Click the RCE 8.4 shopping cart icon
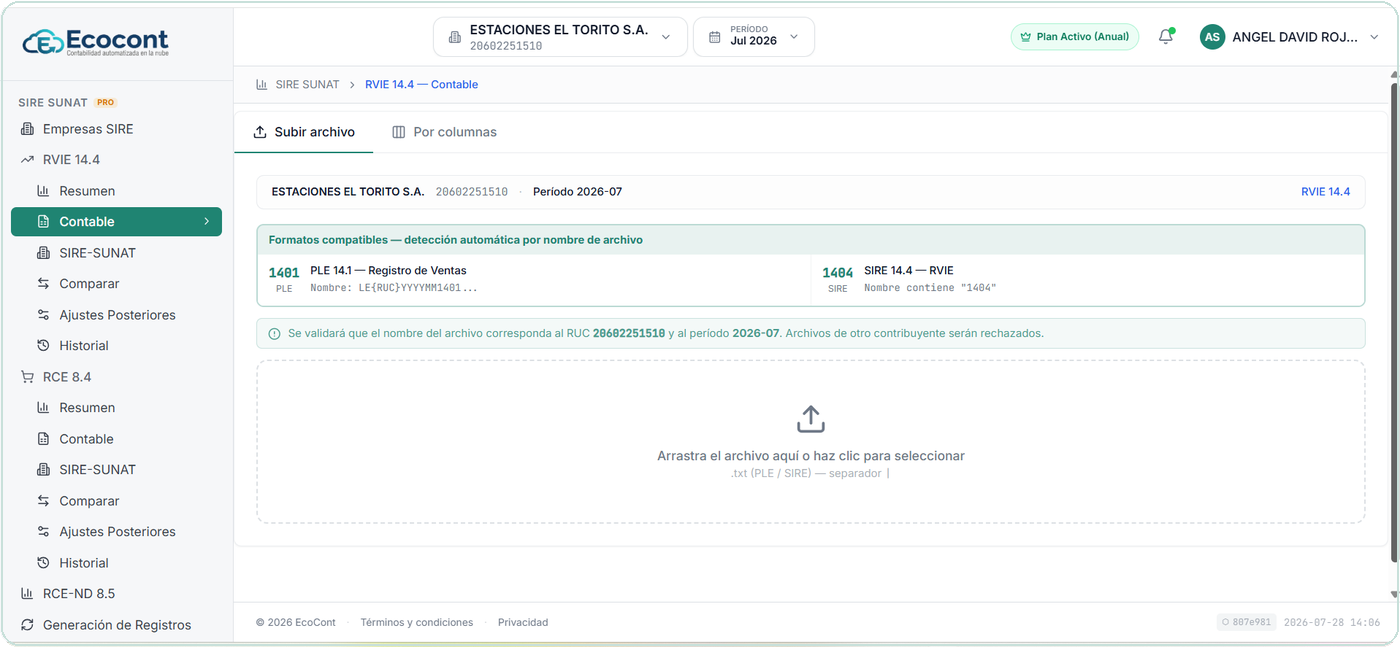 (27, 377)
